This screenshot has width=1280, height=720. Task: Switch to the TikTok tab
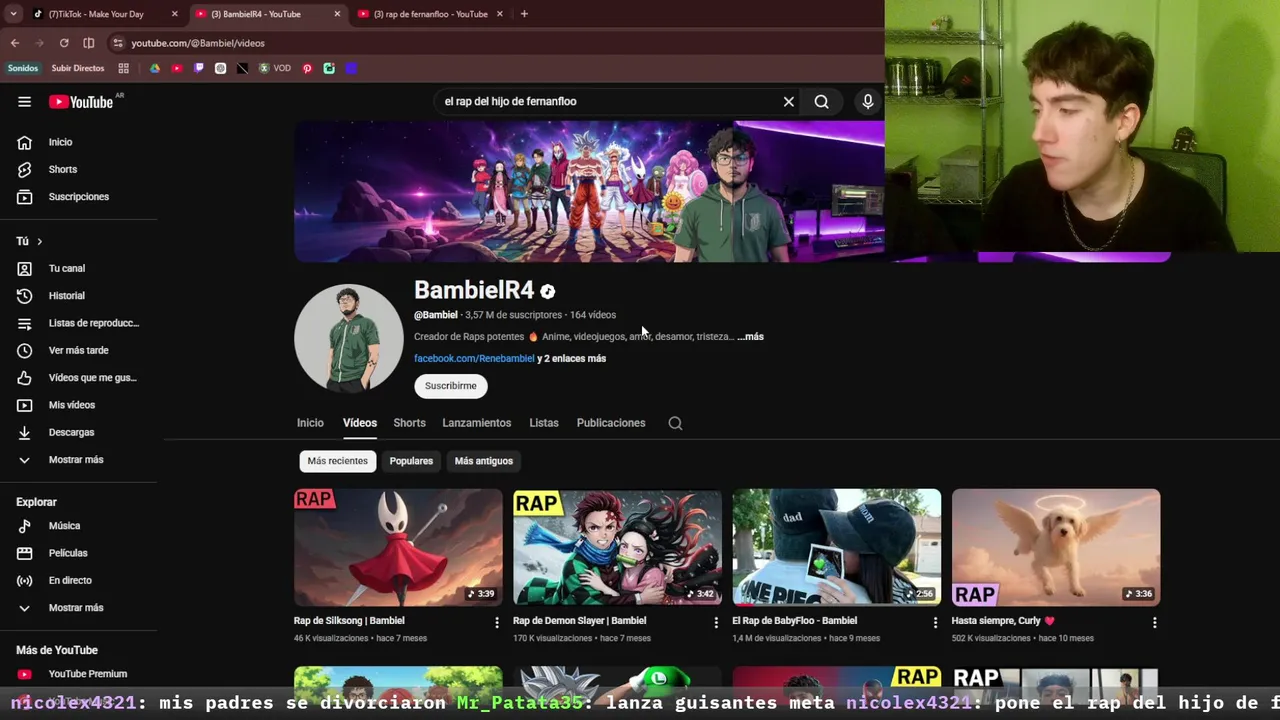[x=96, y=14]
